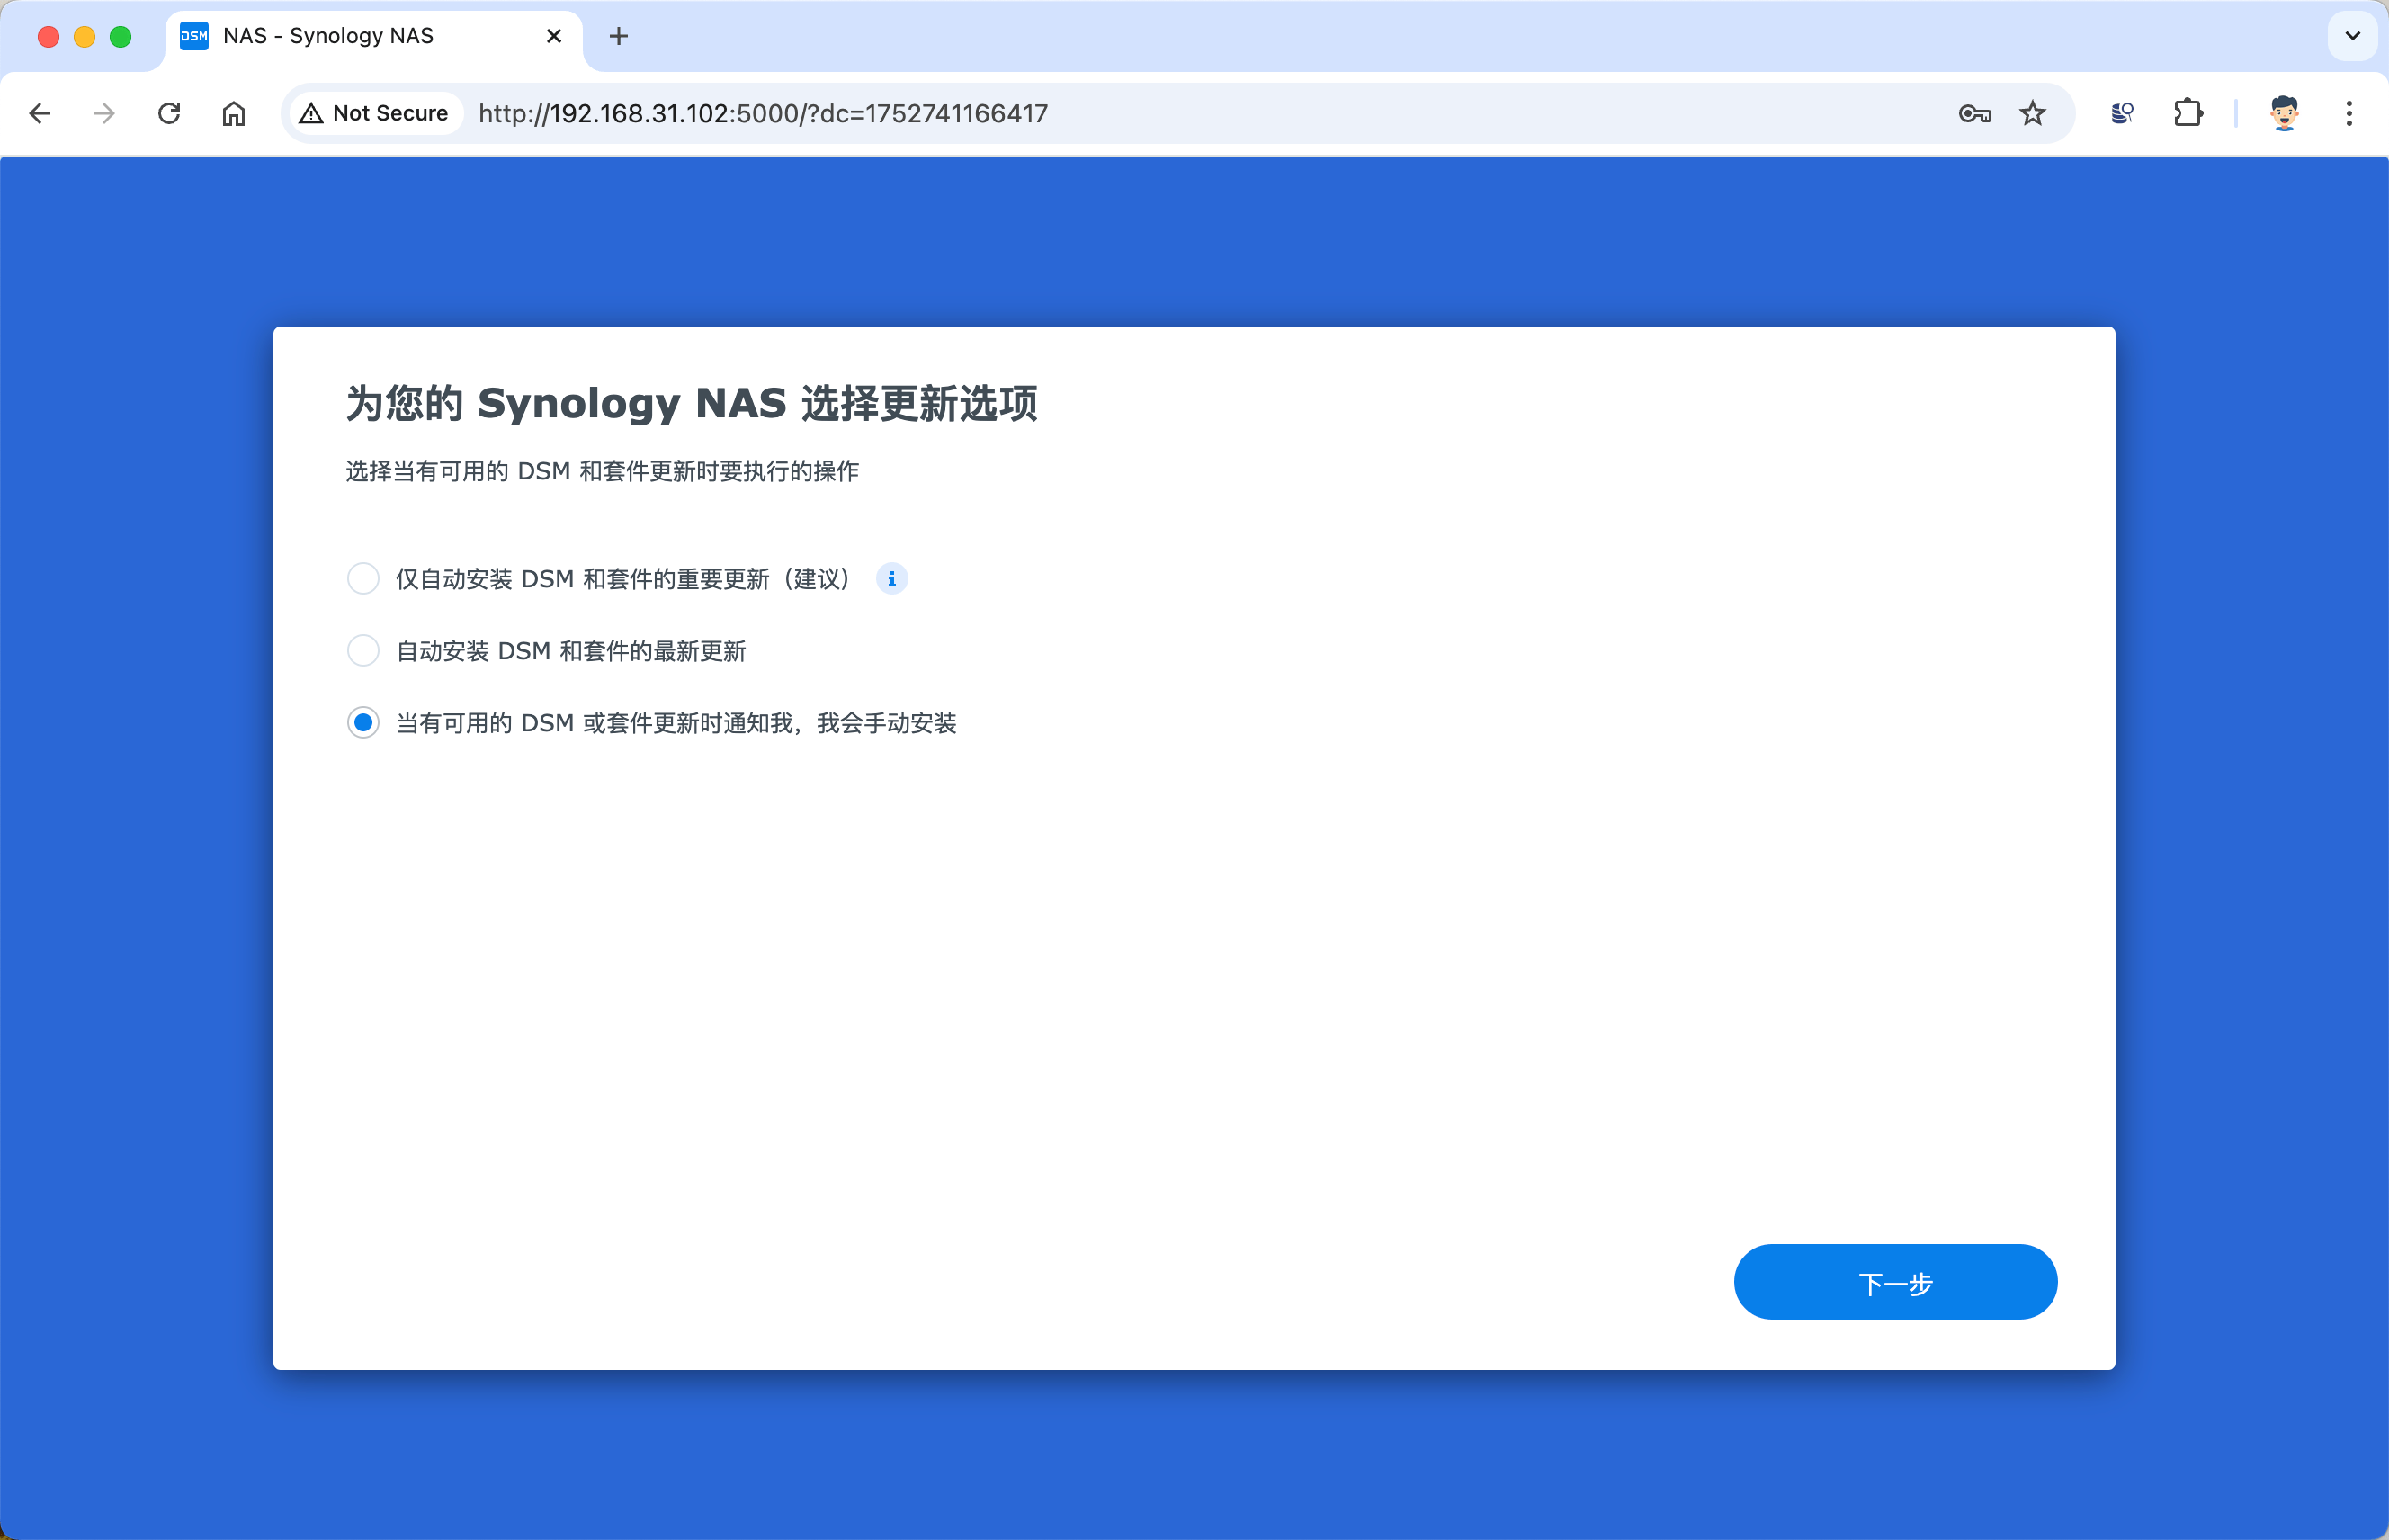
Task: Click the yellow minimize window button
Action: (84, 37)
